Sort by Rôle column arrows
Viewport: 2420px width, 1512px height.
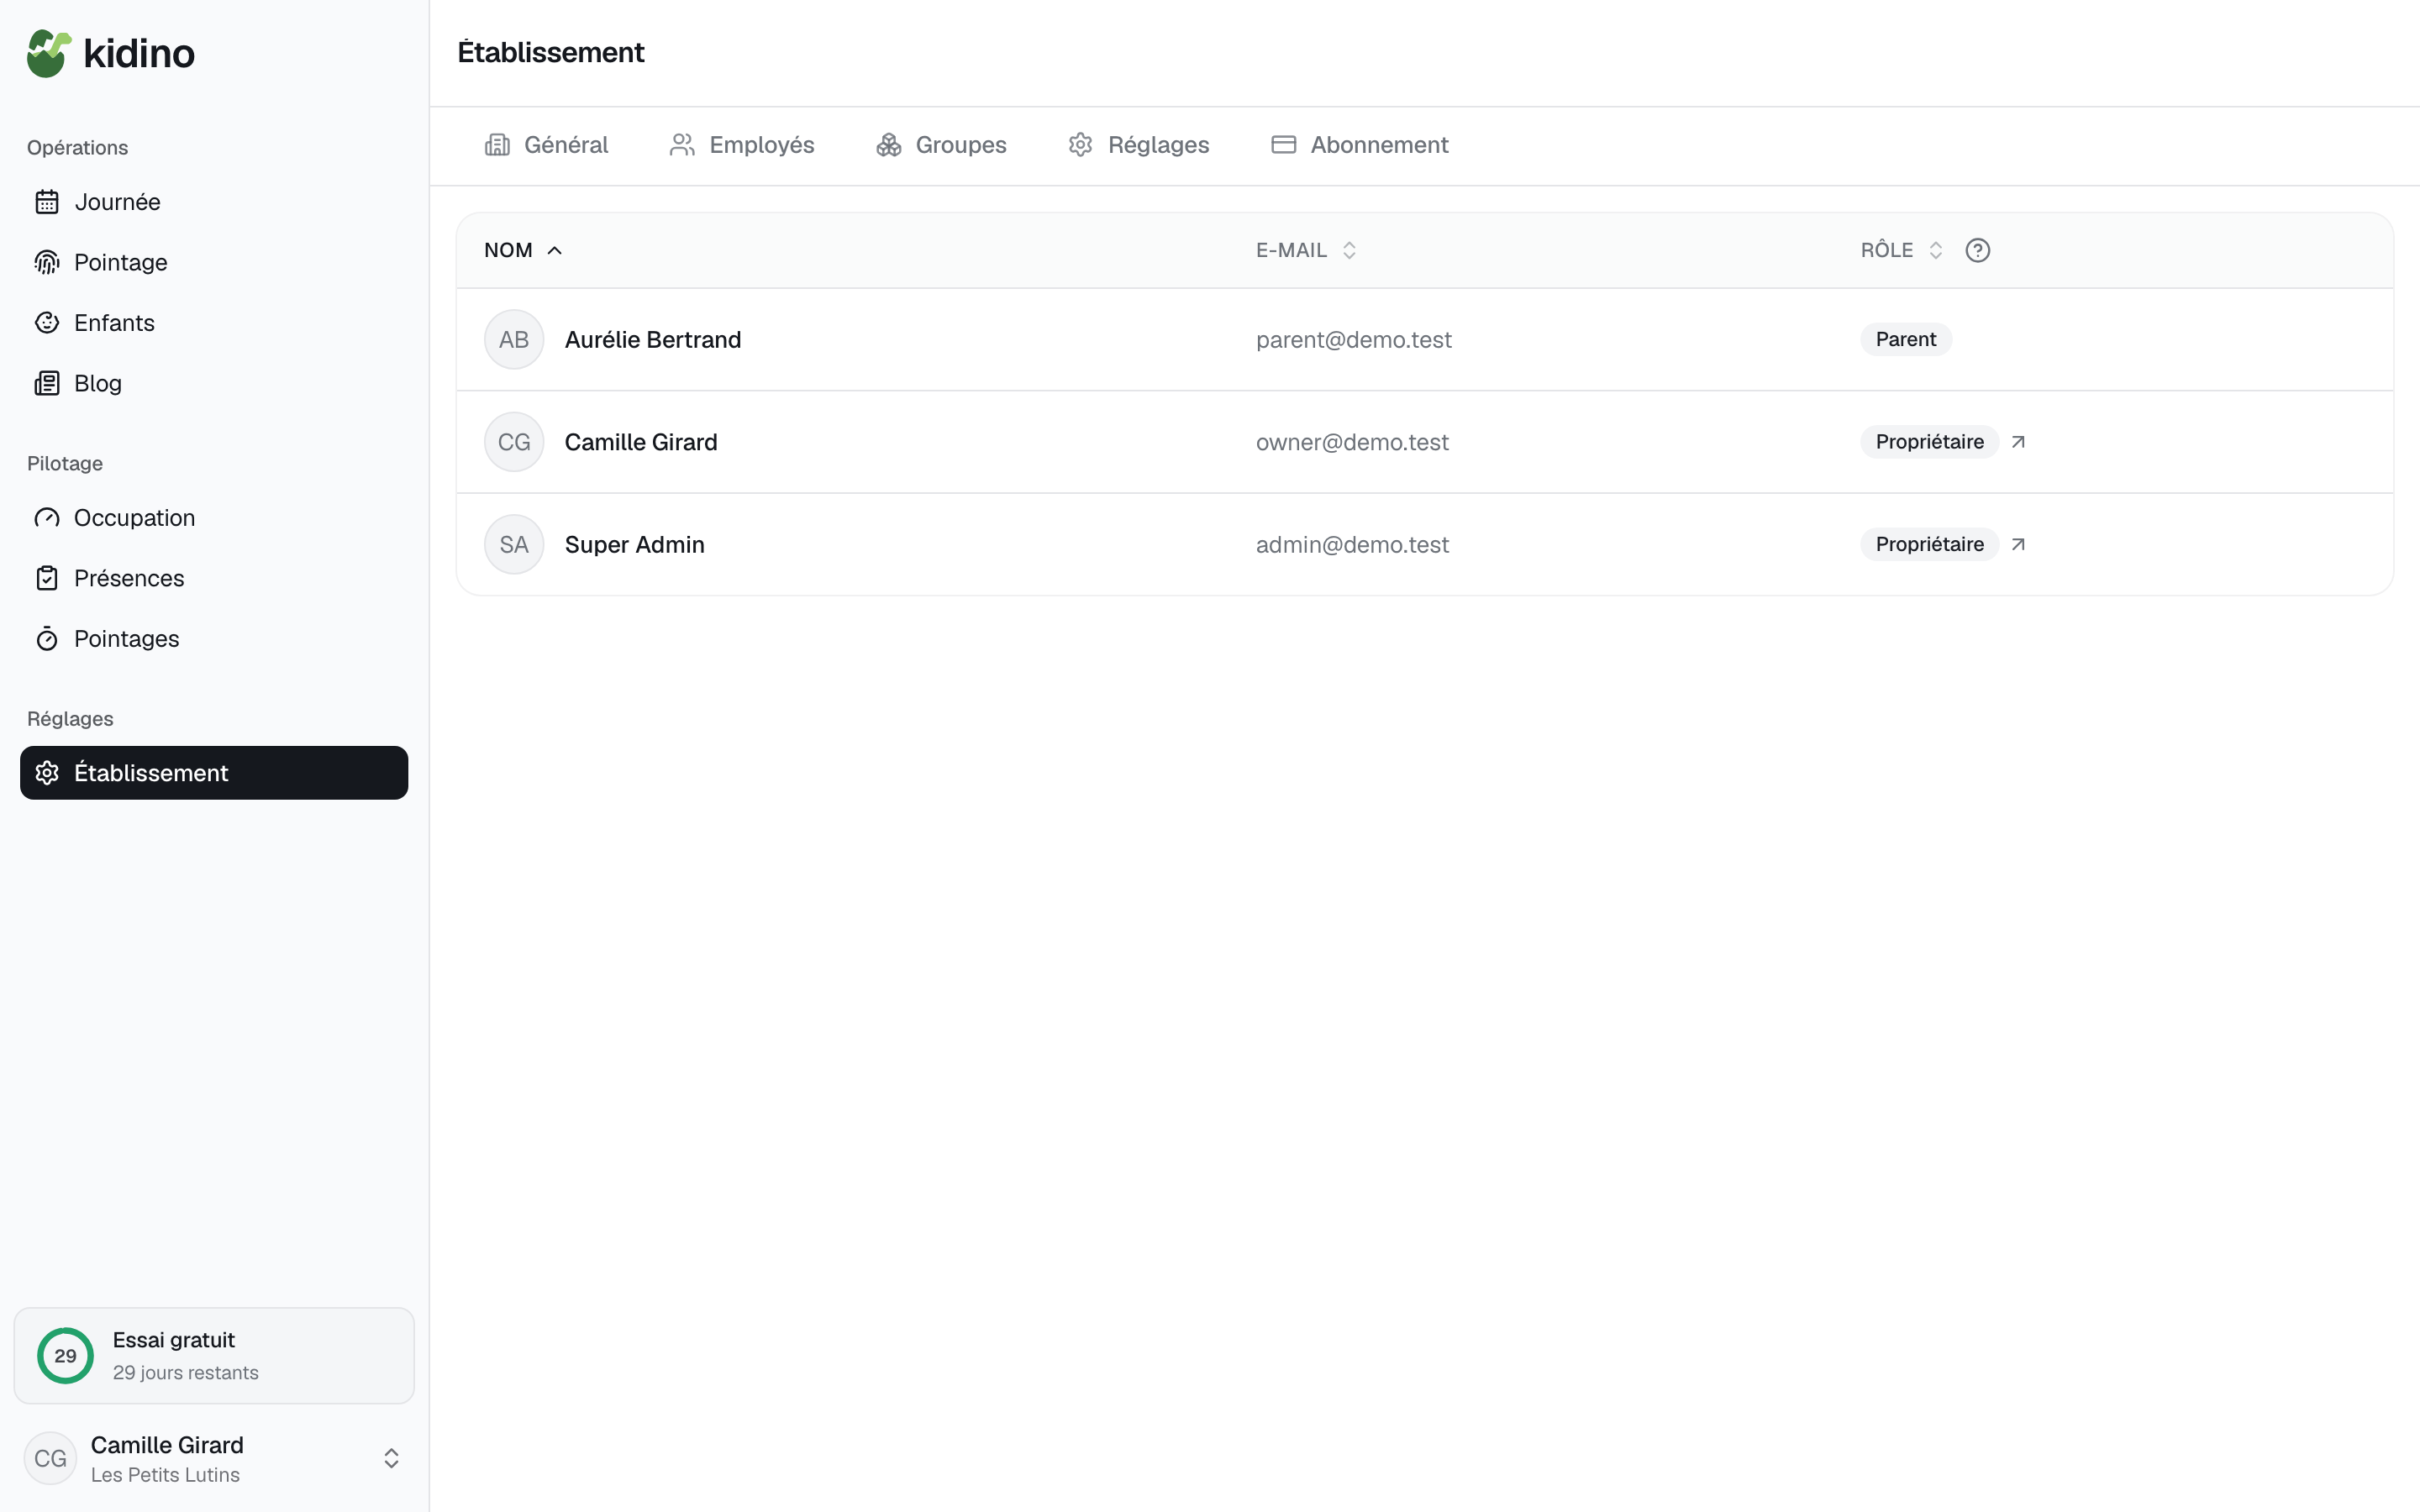point(1935,250)
